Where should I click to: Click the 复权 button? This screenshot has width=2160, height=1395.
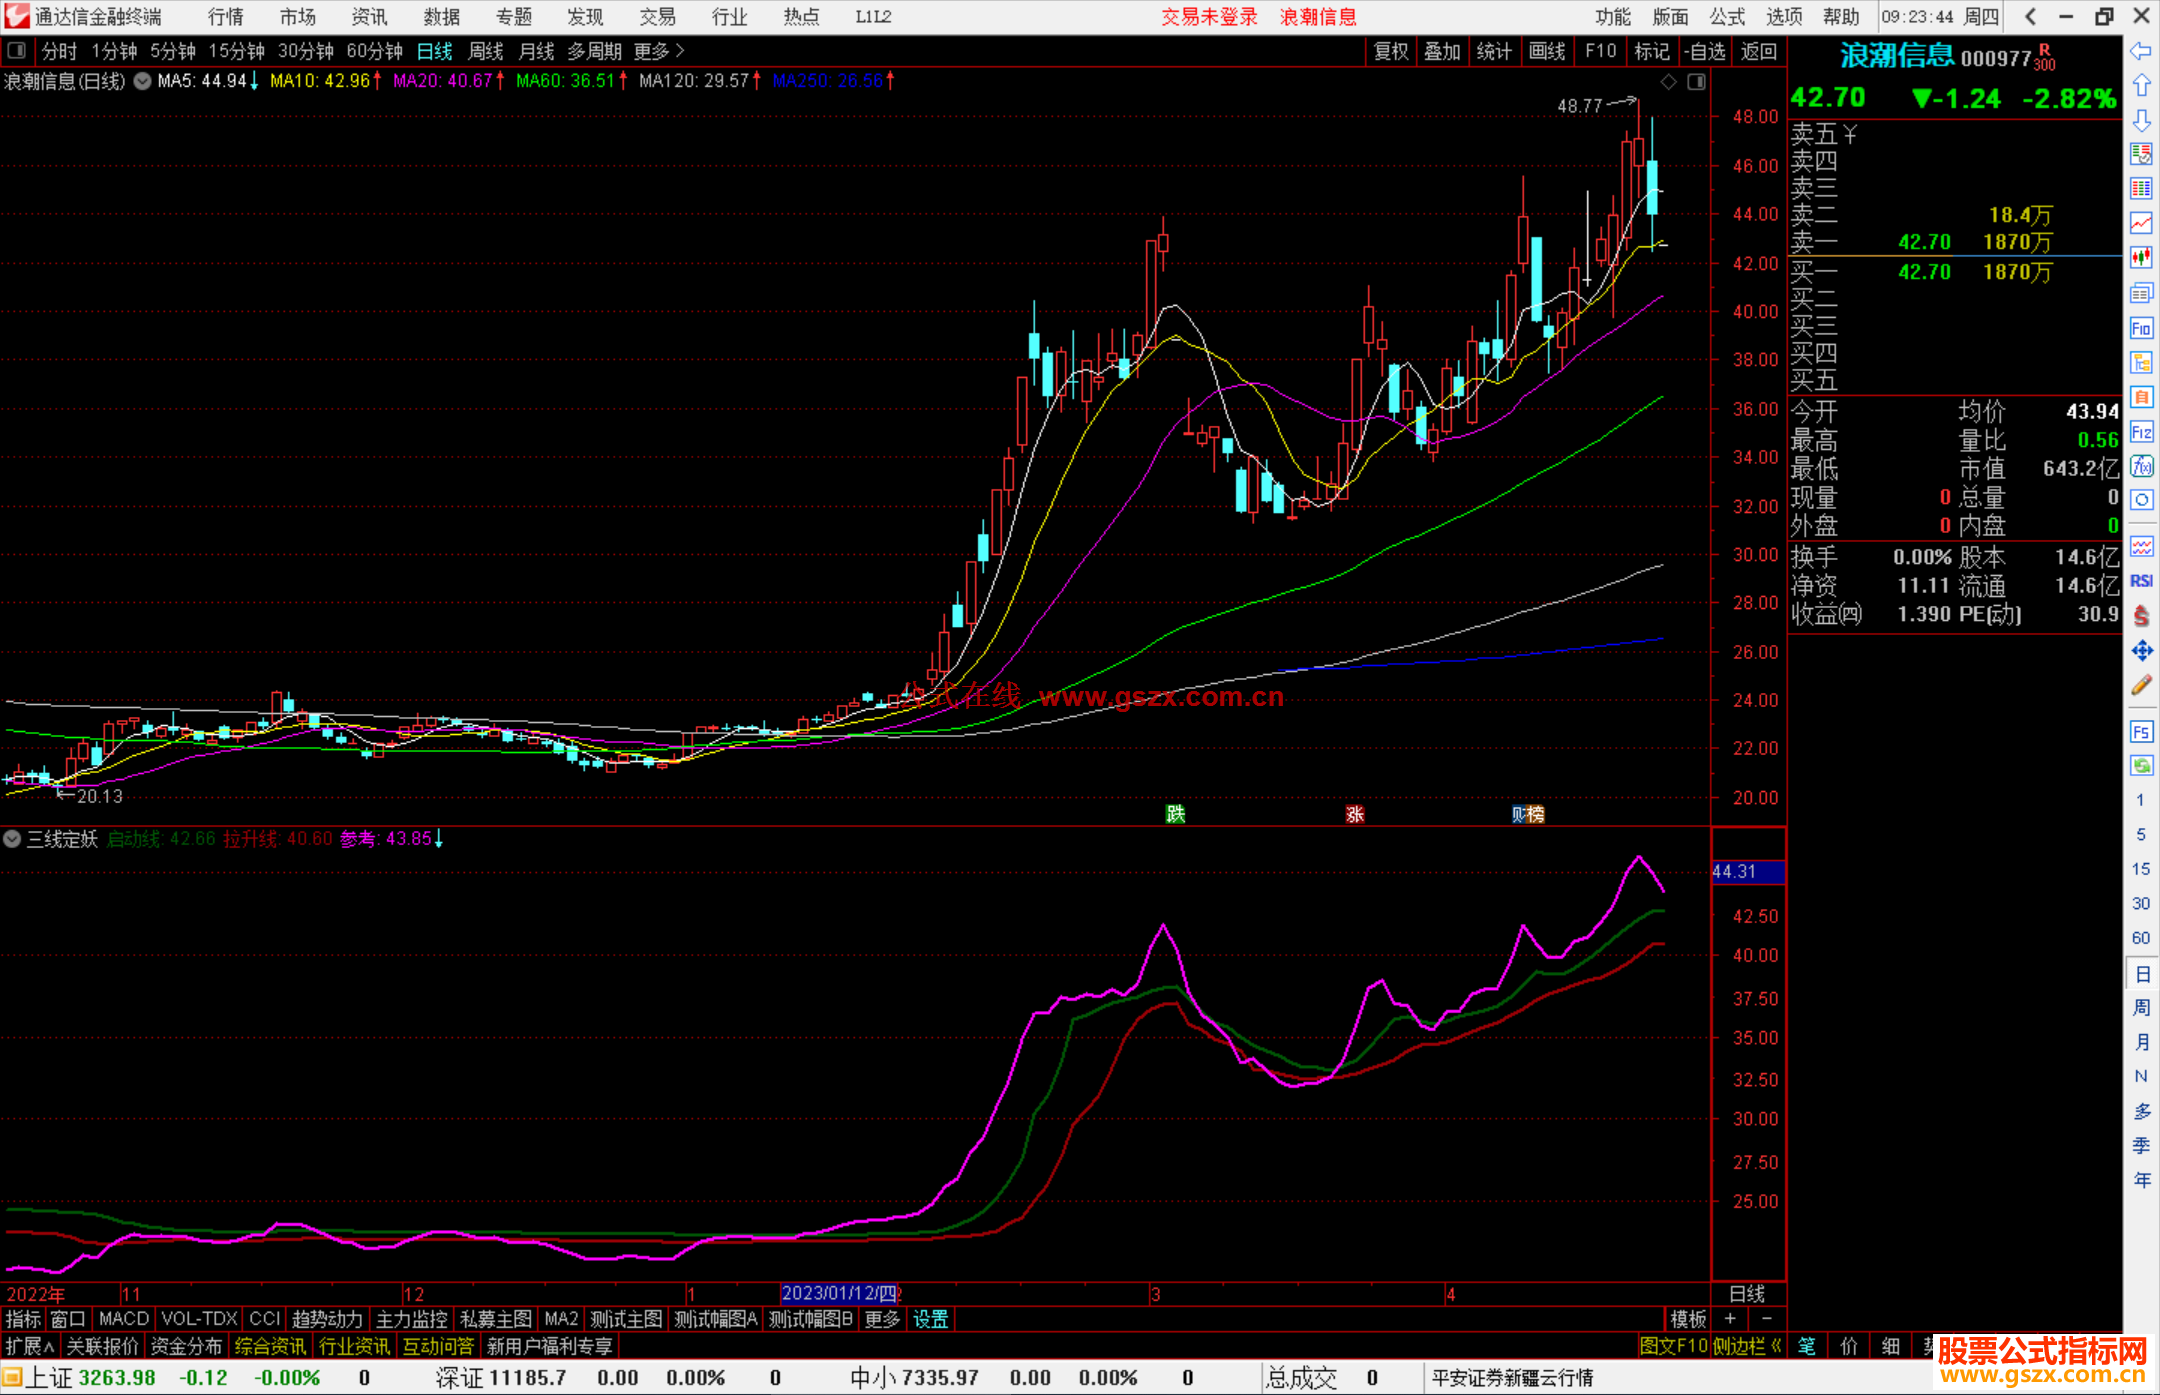(x=1391, y=51)
